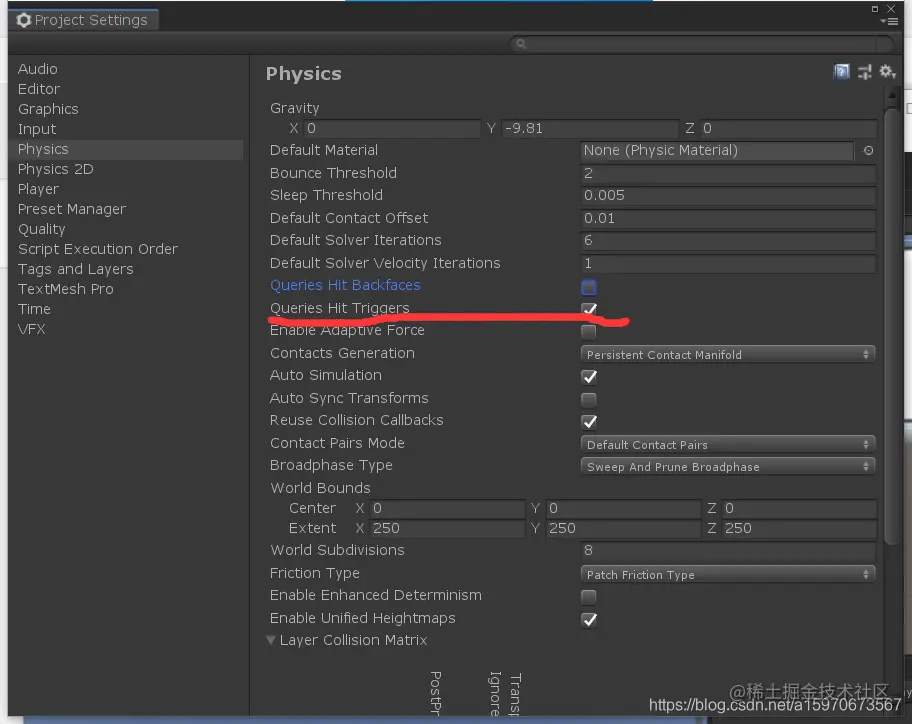Open TextMesh Pro settings
Screen dimensions: 912x724
pos(66,289)
